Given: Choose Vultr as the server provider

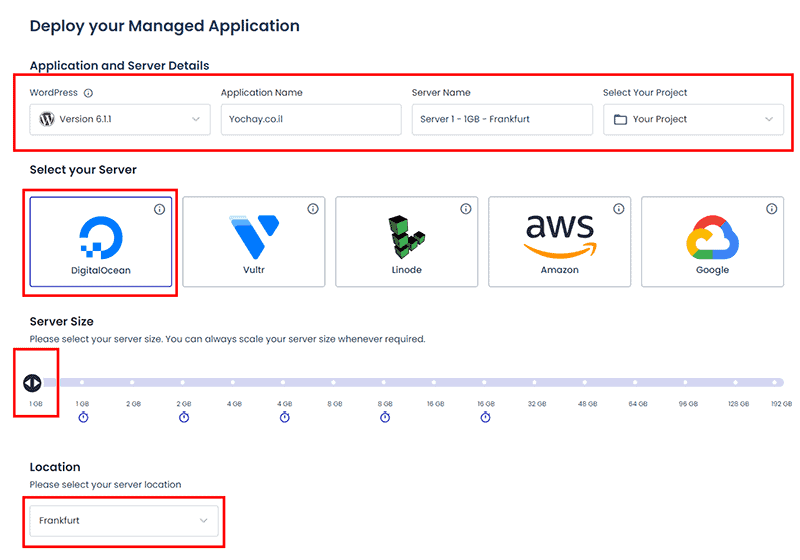Looking at the screenshot, I should (254, 242).
